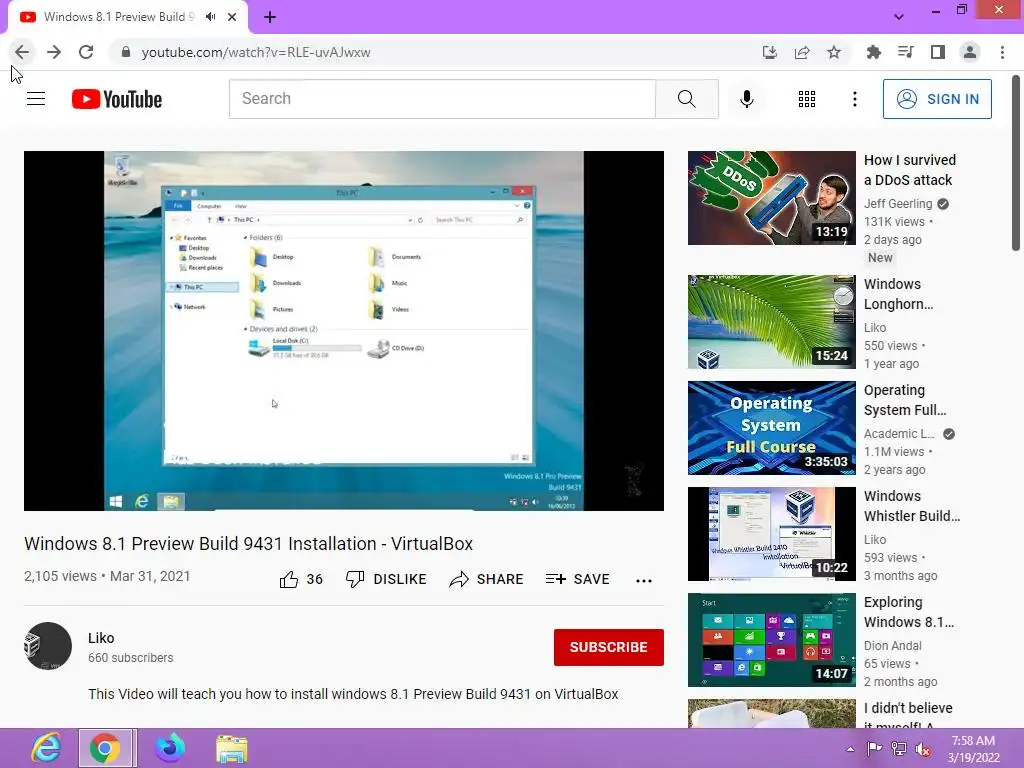Launch Firefox from the taskbar

(x=170, y=748)
